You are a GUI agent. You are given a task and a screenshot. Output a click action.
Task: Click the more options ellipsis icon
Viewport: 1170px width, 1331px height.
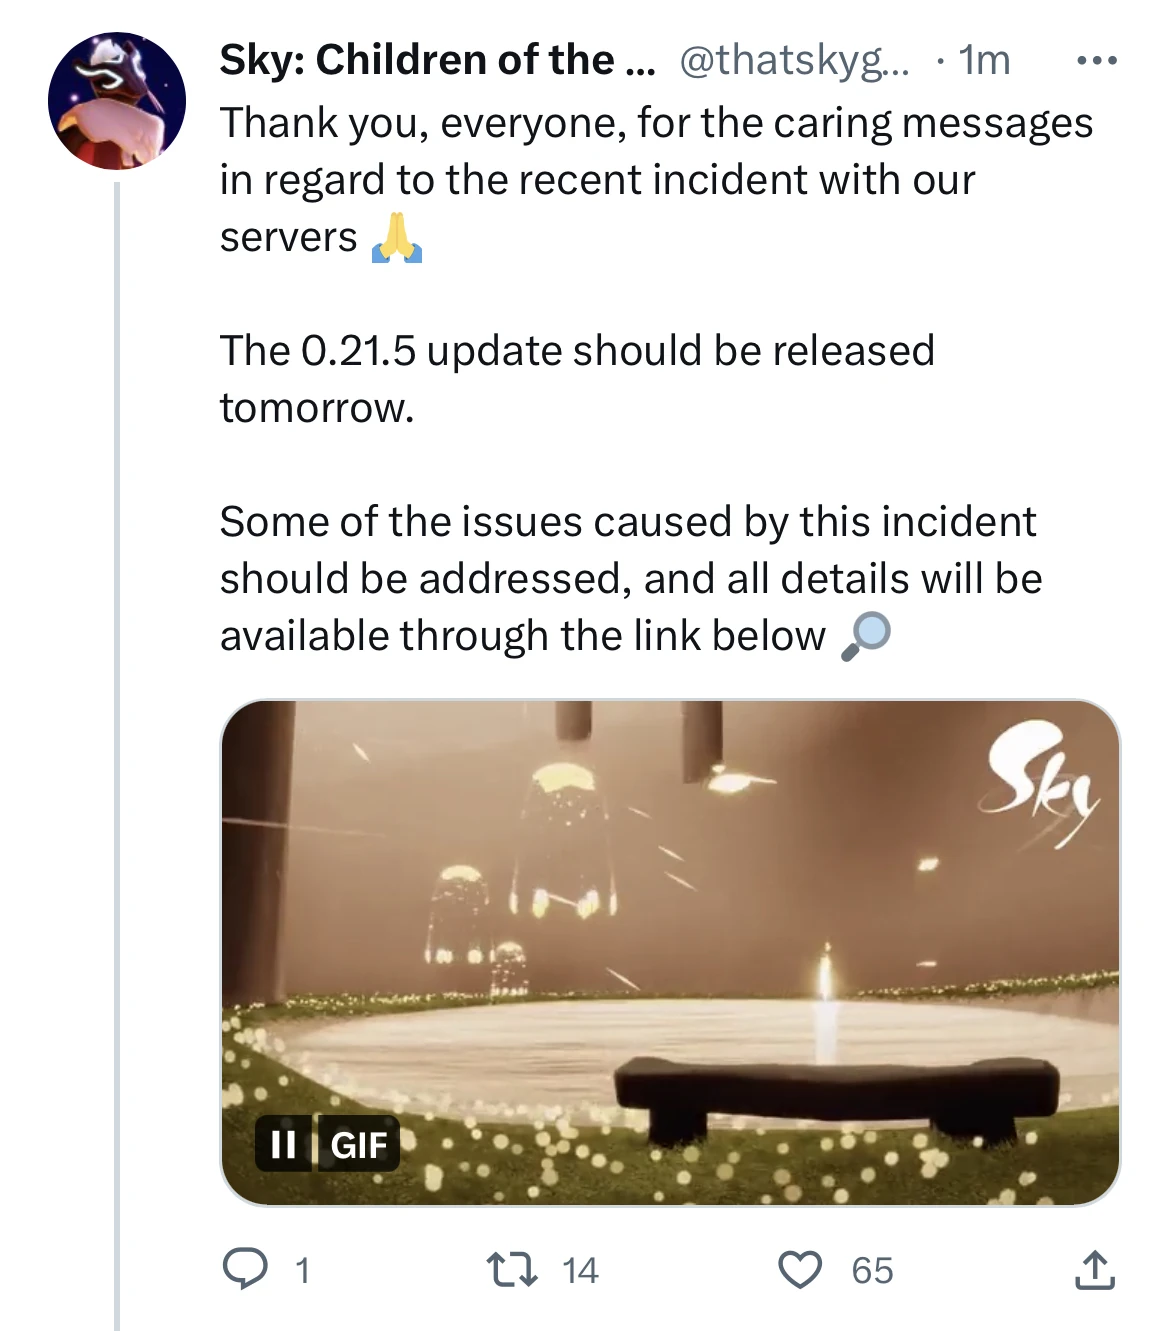[1097, 58]
